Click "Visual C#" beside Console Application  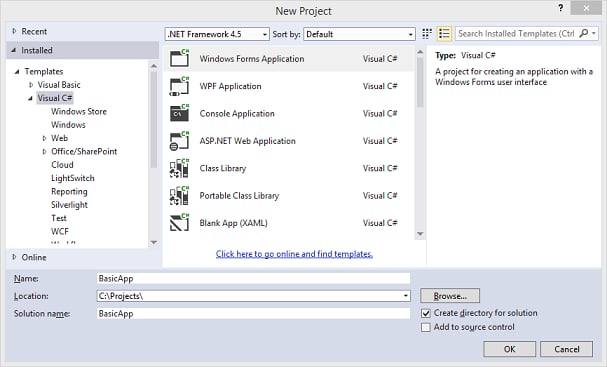[380, 113]
